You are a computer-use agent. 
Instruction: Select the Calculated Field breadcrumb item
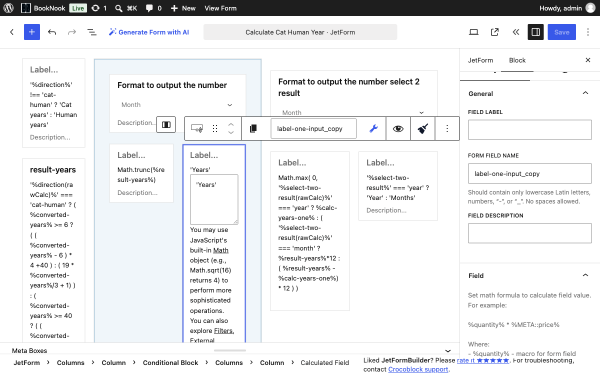(325, 362)
